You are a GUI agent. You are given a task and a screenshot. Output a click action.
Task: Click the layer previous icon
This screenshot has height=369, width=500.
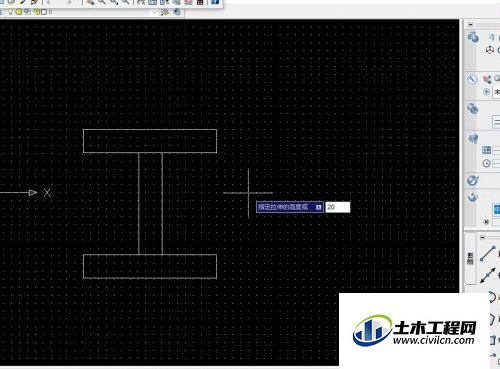pos(177,12)
